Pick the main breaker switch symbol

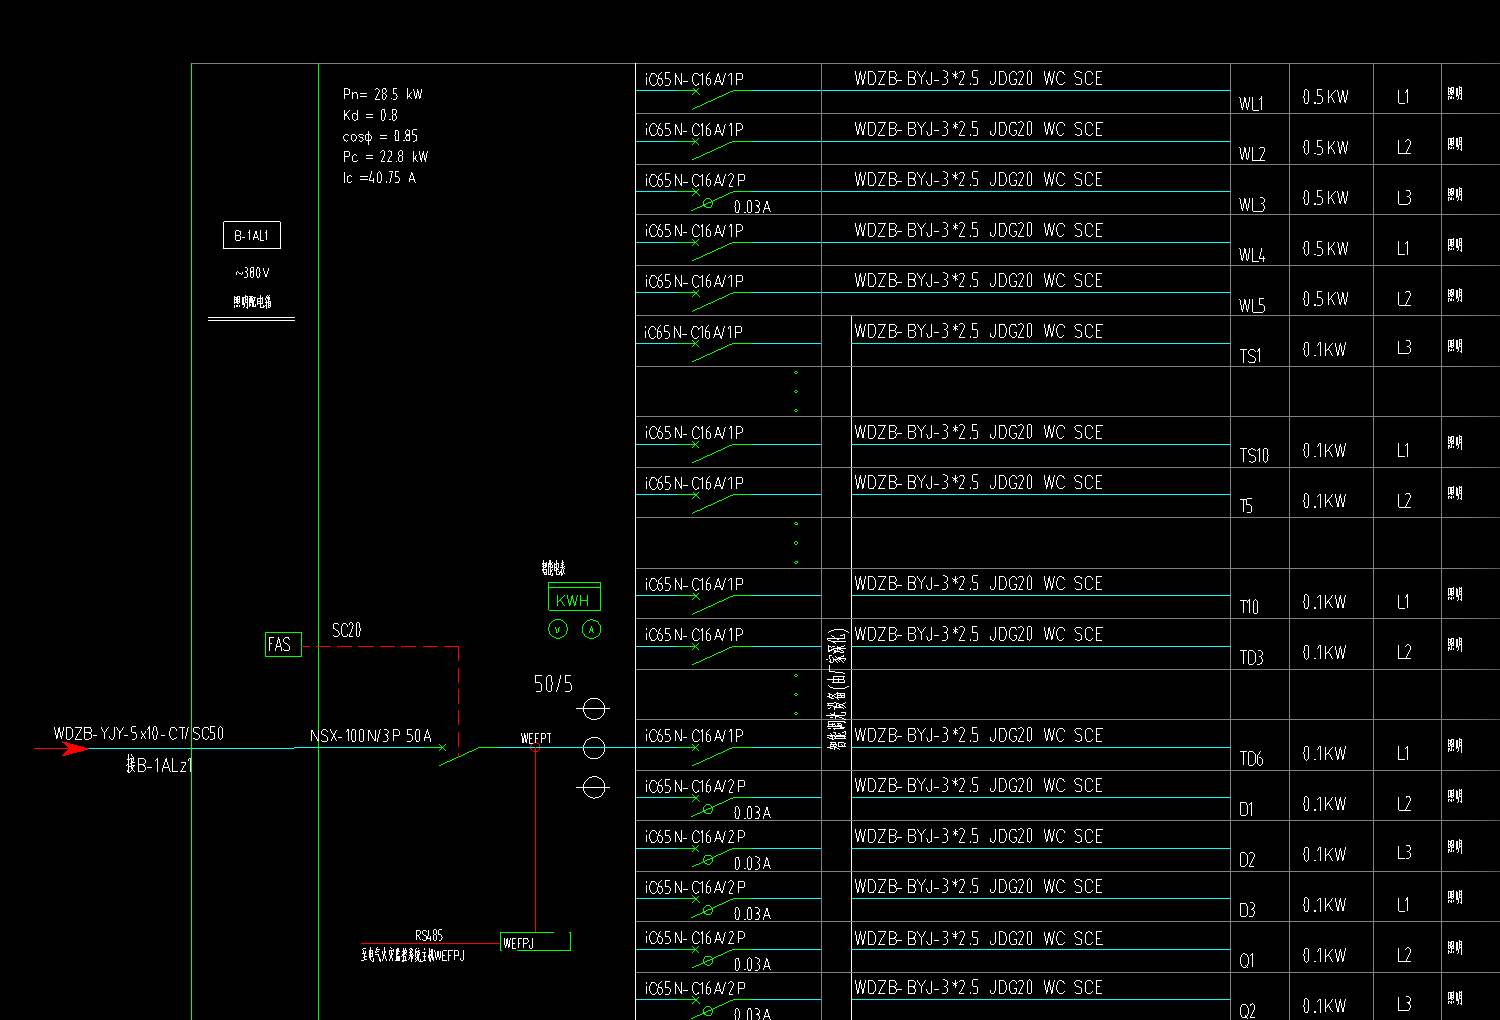click(459, 755)
